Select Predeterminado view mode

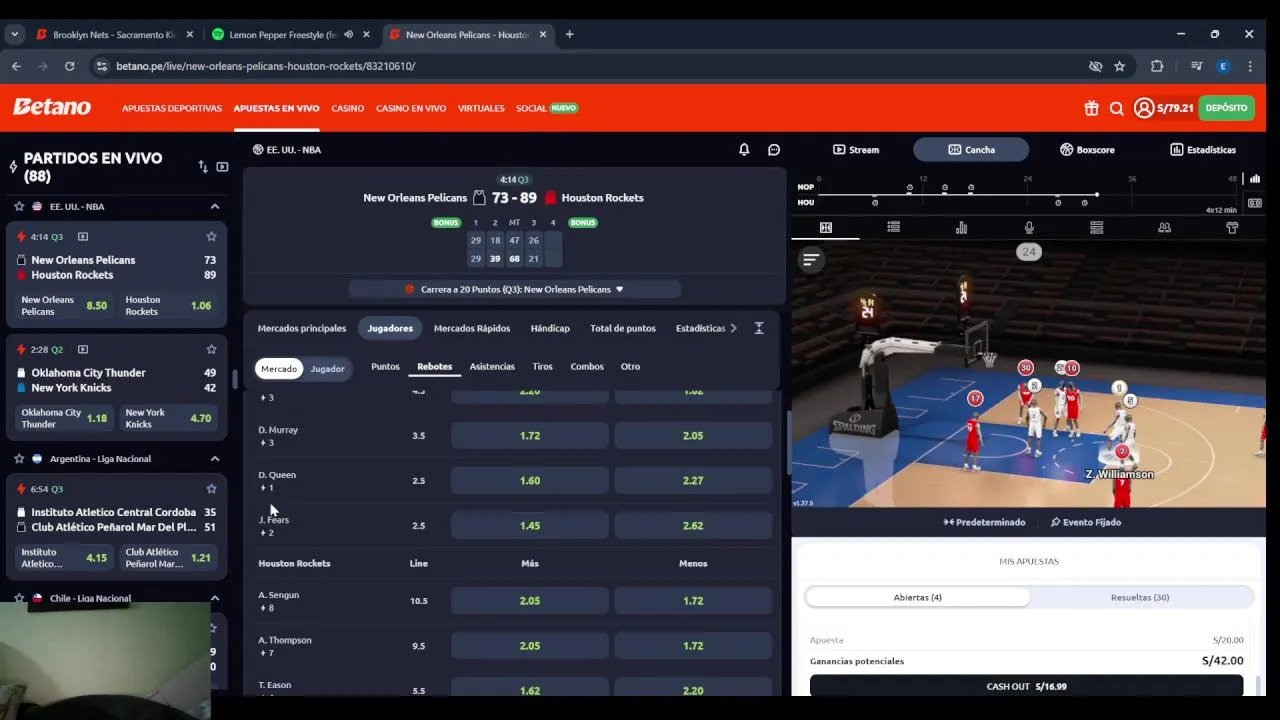tap(985, 522)
